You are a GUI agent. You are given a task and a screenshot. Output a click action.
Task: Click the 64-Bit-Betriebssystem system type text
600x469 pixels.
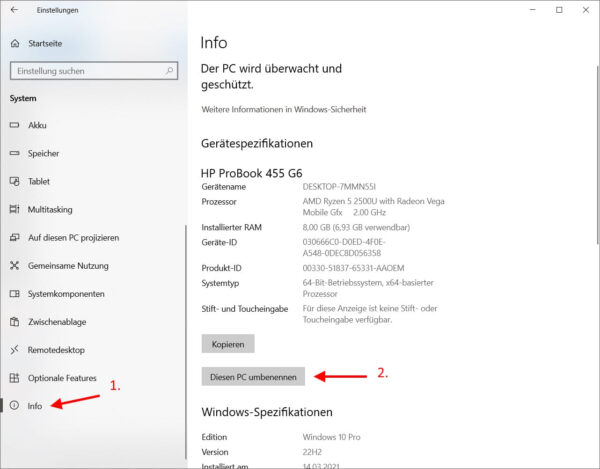point(368,288)
